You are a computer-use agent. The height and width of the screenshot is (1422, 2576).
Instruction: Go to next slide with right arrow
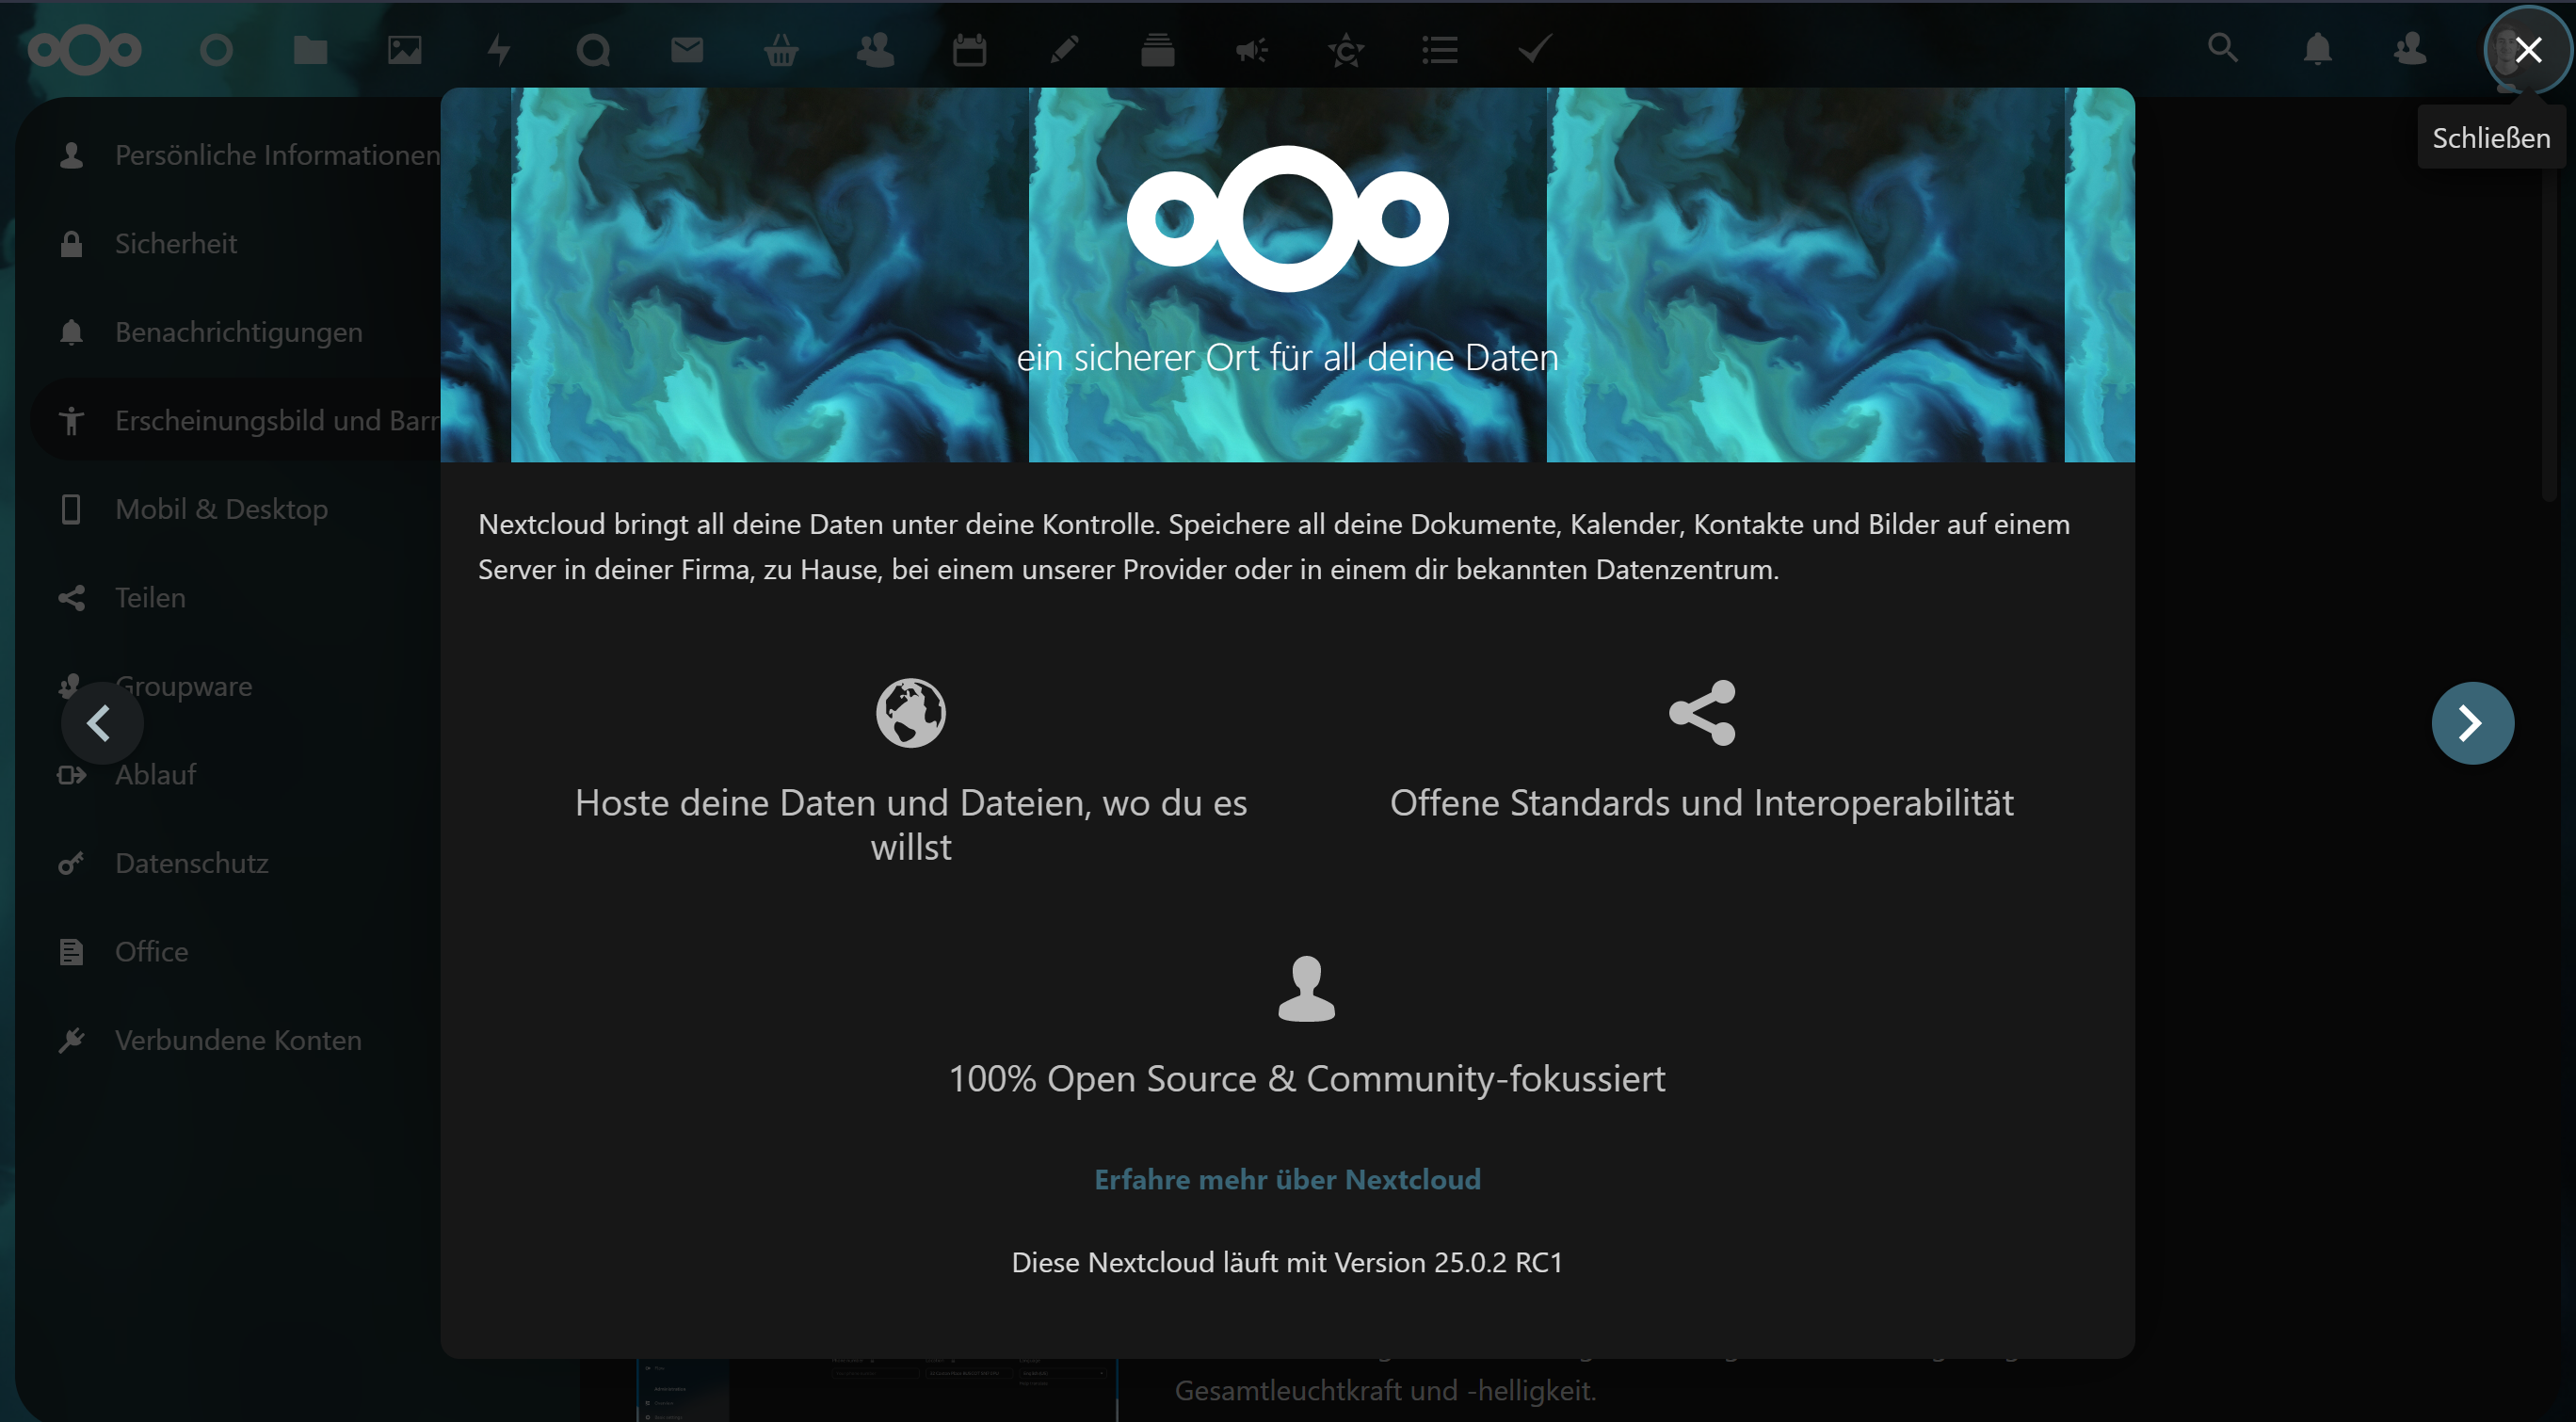coord(2472,722)
